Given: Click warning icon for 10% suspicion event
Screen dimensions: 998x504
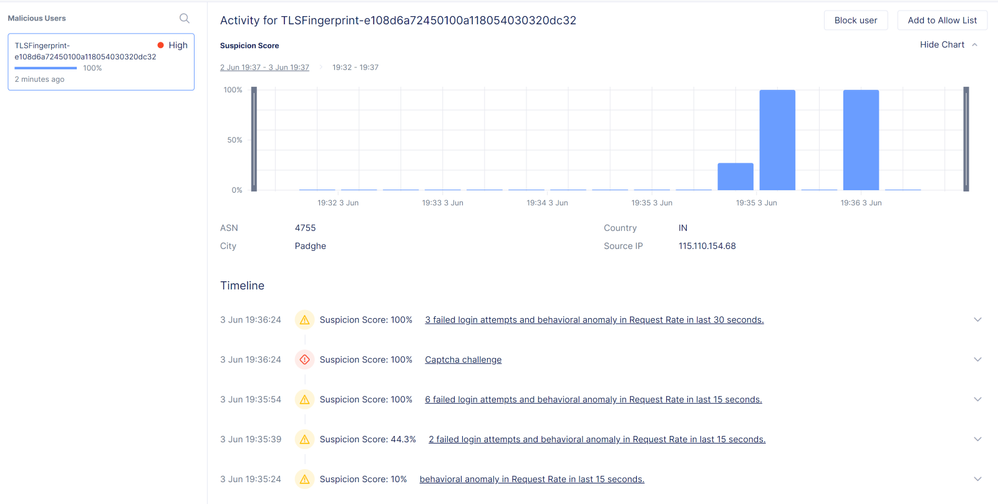Looking at the screenshot, I should click(304, 479).
